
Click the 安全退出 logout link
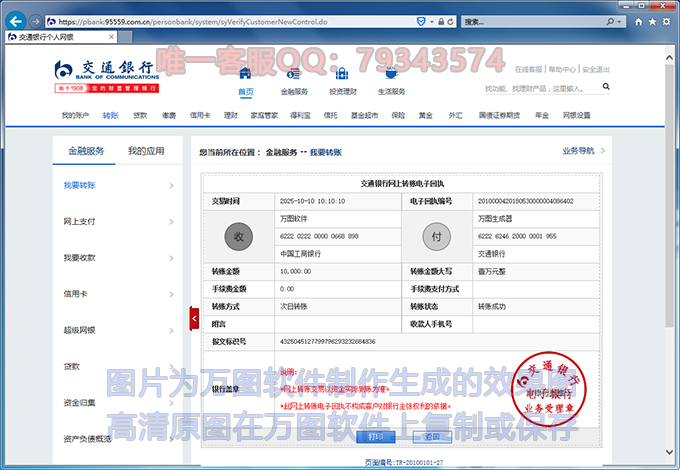click(596, 70)
